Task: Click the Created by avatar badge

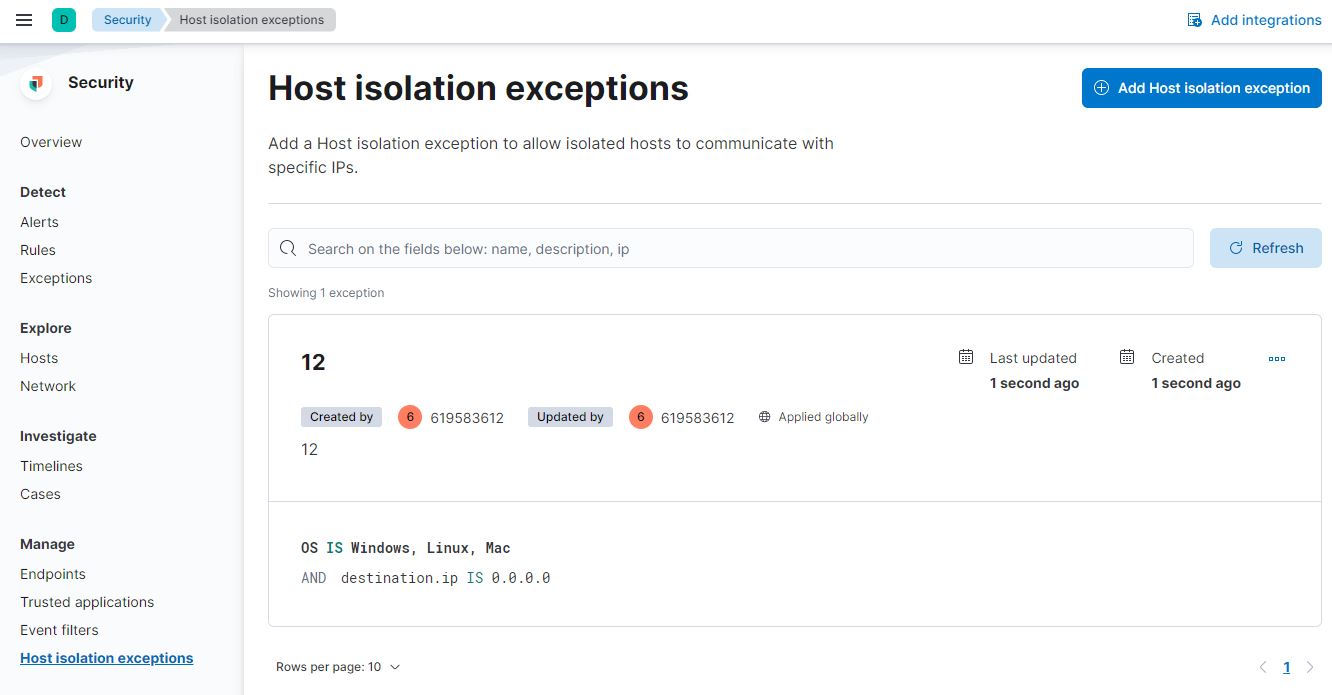Action: tap(410, 417)
